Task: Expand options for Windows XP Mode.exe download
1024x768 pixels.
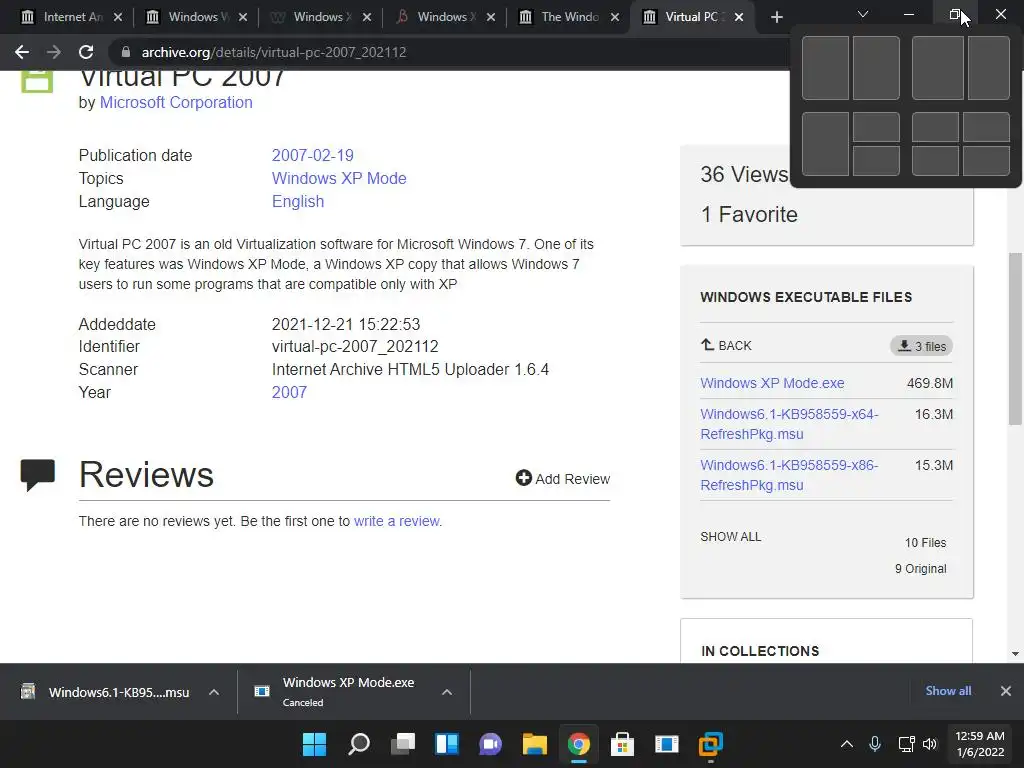Action: (447, 692)
